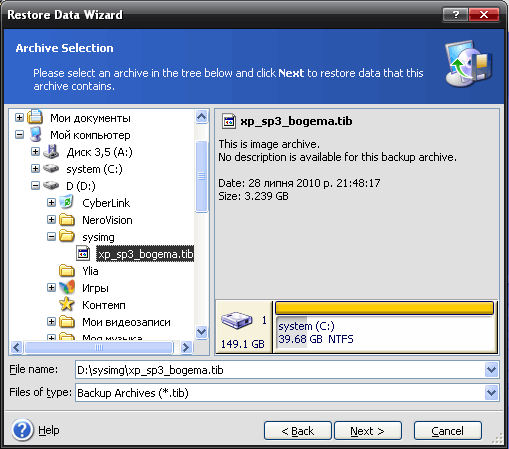
Task: Collapse the D (D:) drive node
Action: pyautogui.click(x=35, y=186)
